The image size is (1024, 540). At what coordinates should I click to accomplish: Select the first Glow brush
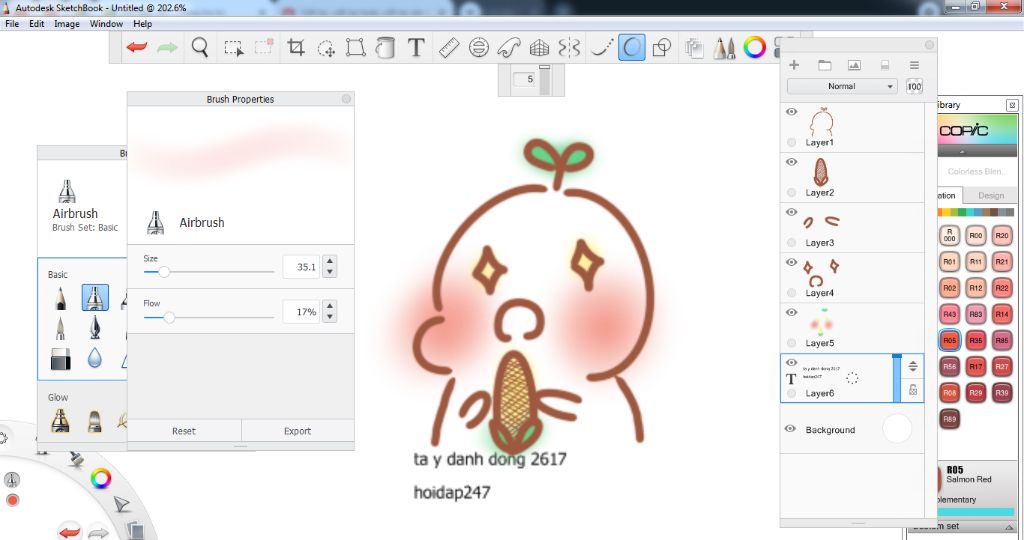click(60, 421)
